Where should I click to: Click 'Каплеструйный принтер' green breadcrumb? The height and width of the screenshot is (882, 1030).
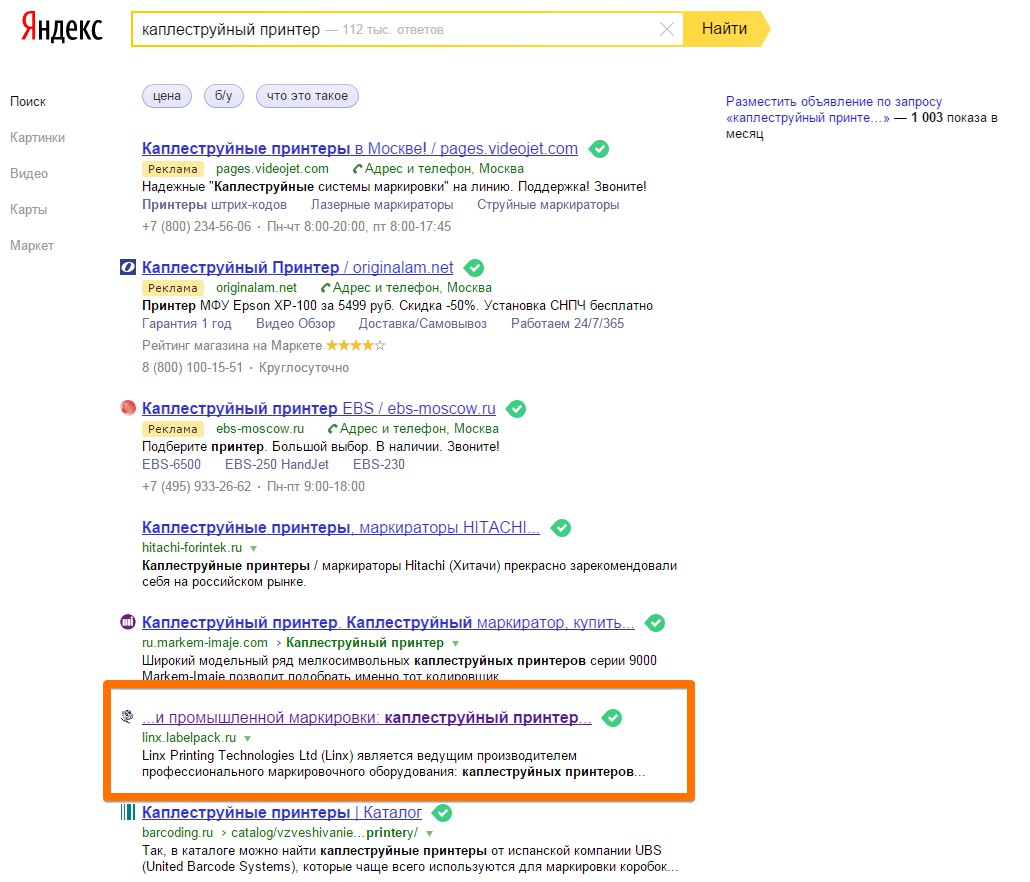(x=365, y=643)
